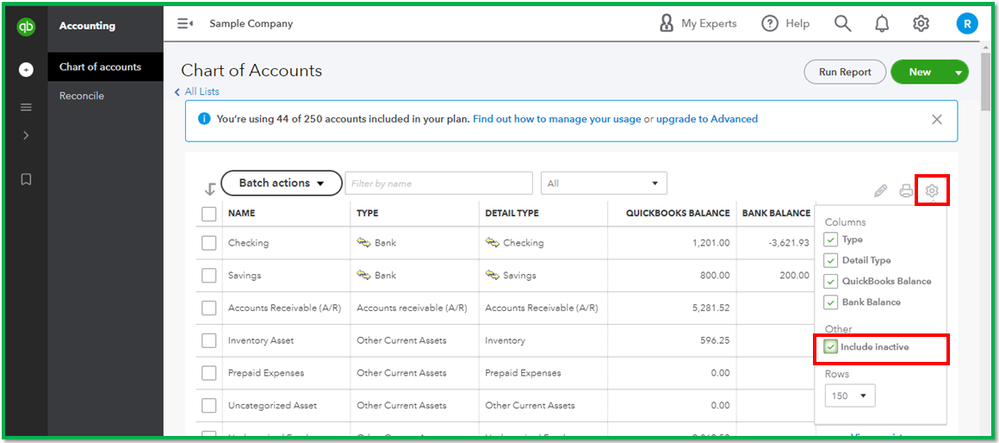The image size is (999, 443).
Task: Open the All account type dropdown
Action: click(x=603, y=184)
